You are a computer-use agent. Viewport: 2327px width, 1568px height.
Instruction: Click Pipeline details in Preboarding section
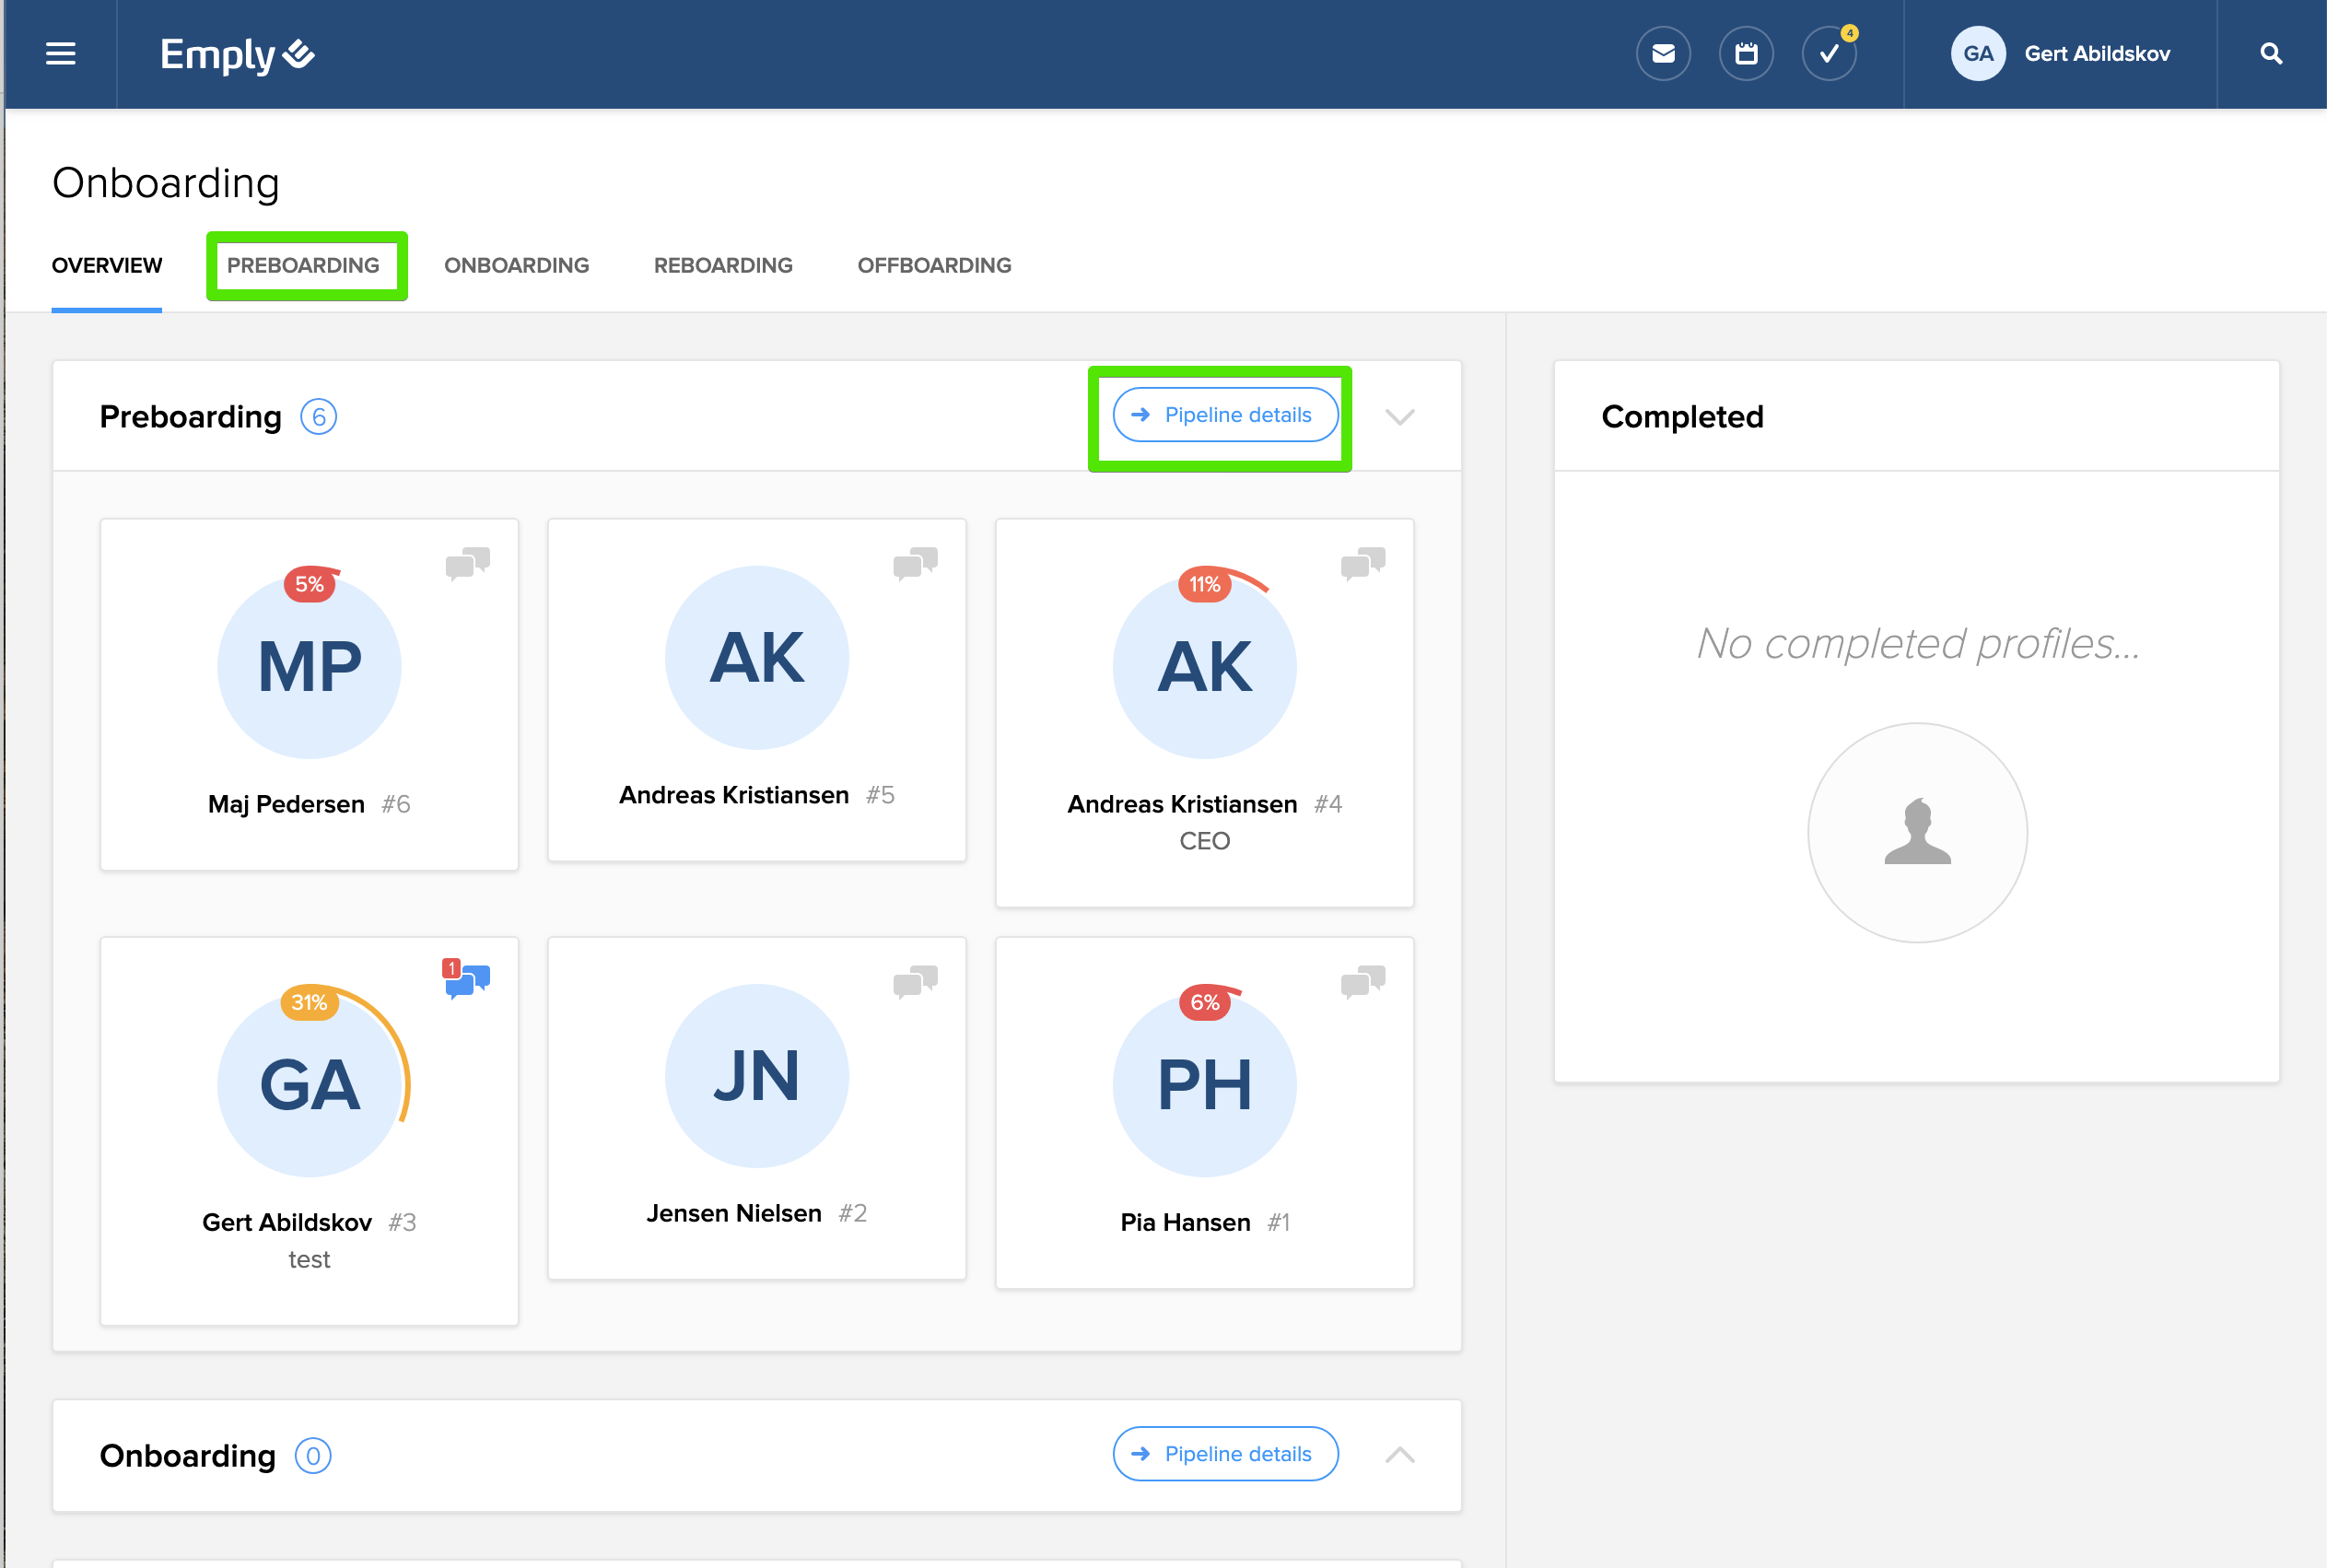click(x=1225, y=415)
